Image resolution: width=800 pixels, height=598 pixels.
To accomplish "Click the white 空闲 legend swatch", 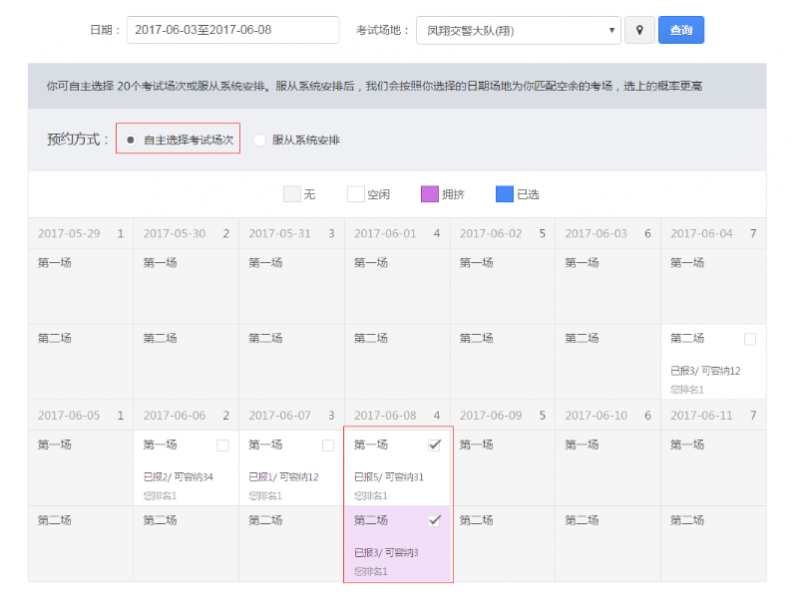I will (355, 194).
